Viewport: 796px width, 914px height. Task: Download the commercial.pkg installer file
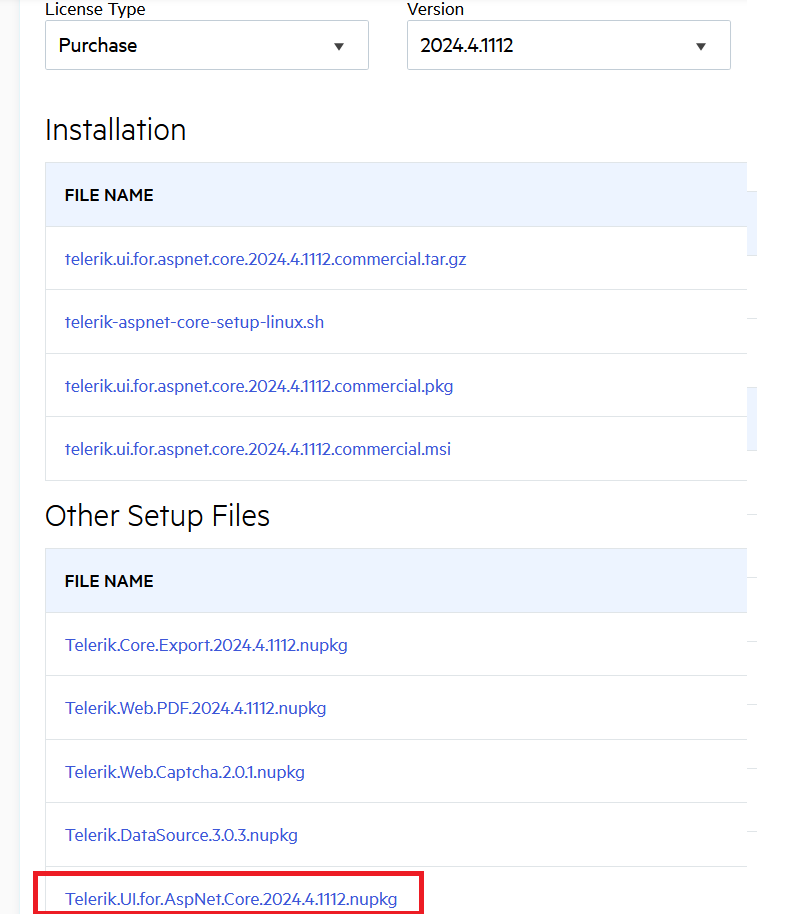pos(259,386)
